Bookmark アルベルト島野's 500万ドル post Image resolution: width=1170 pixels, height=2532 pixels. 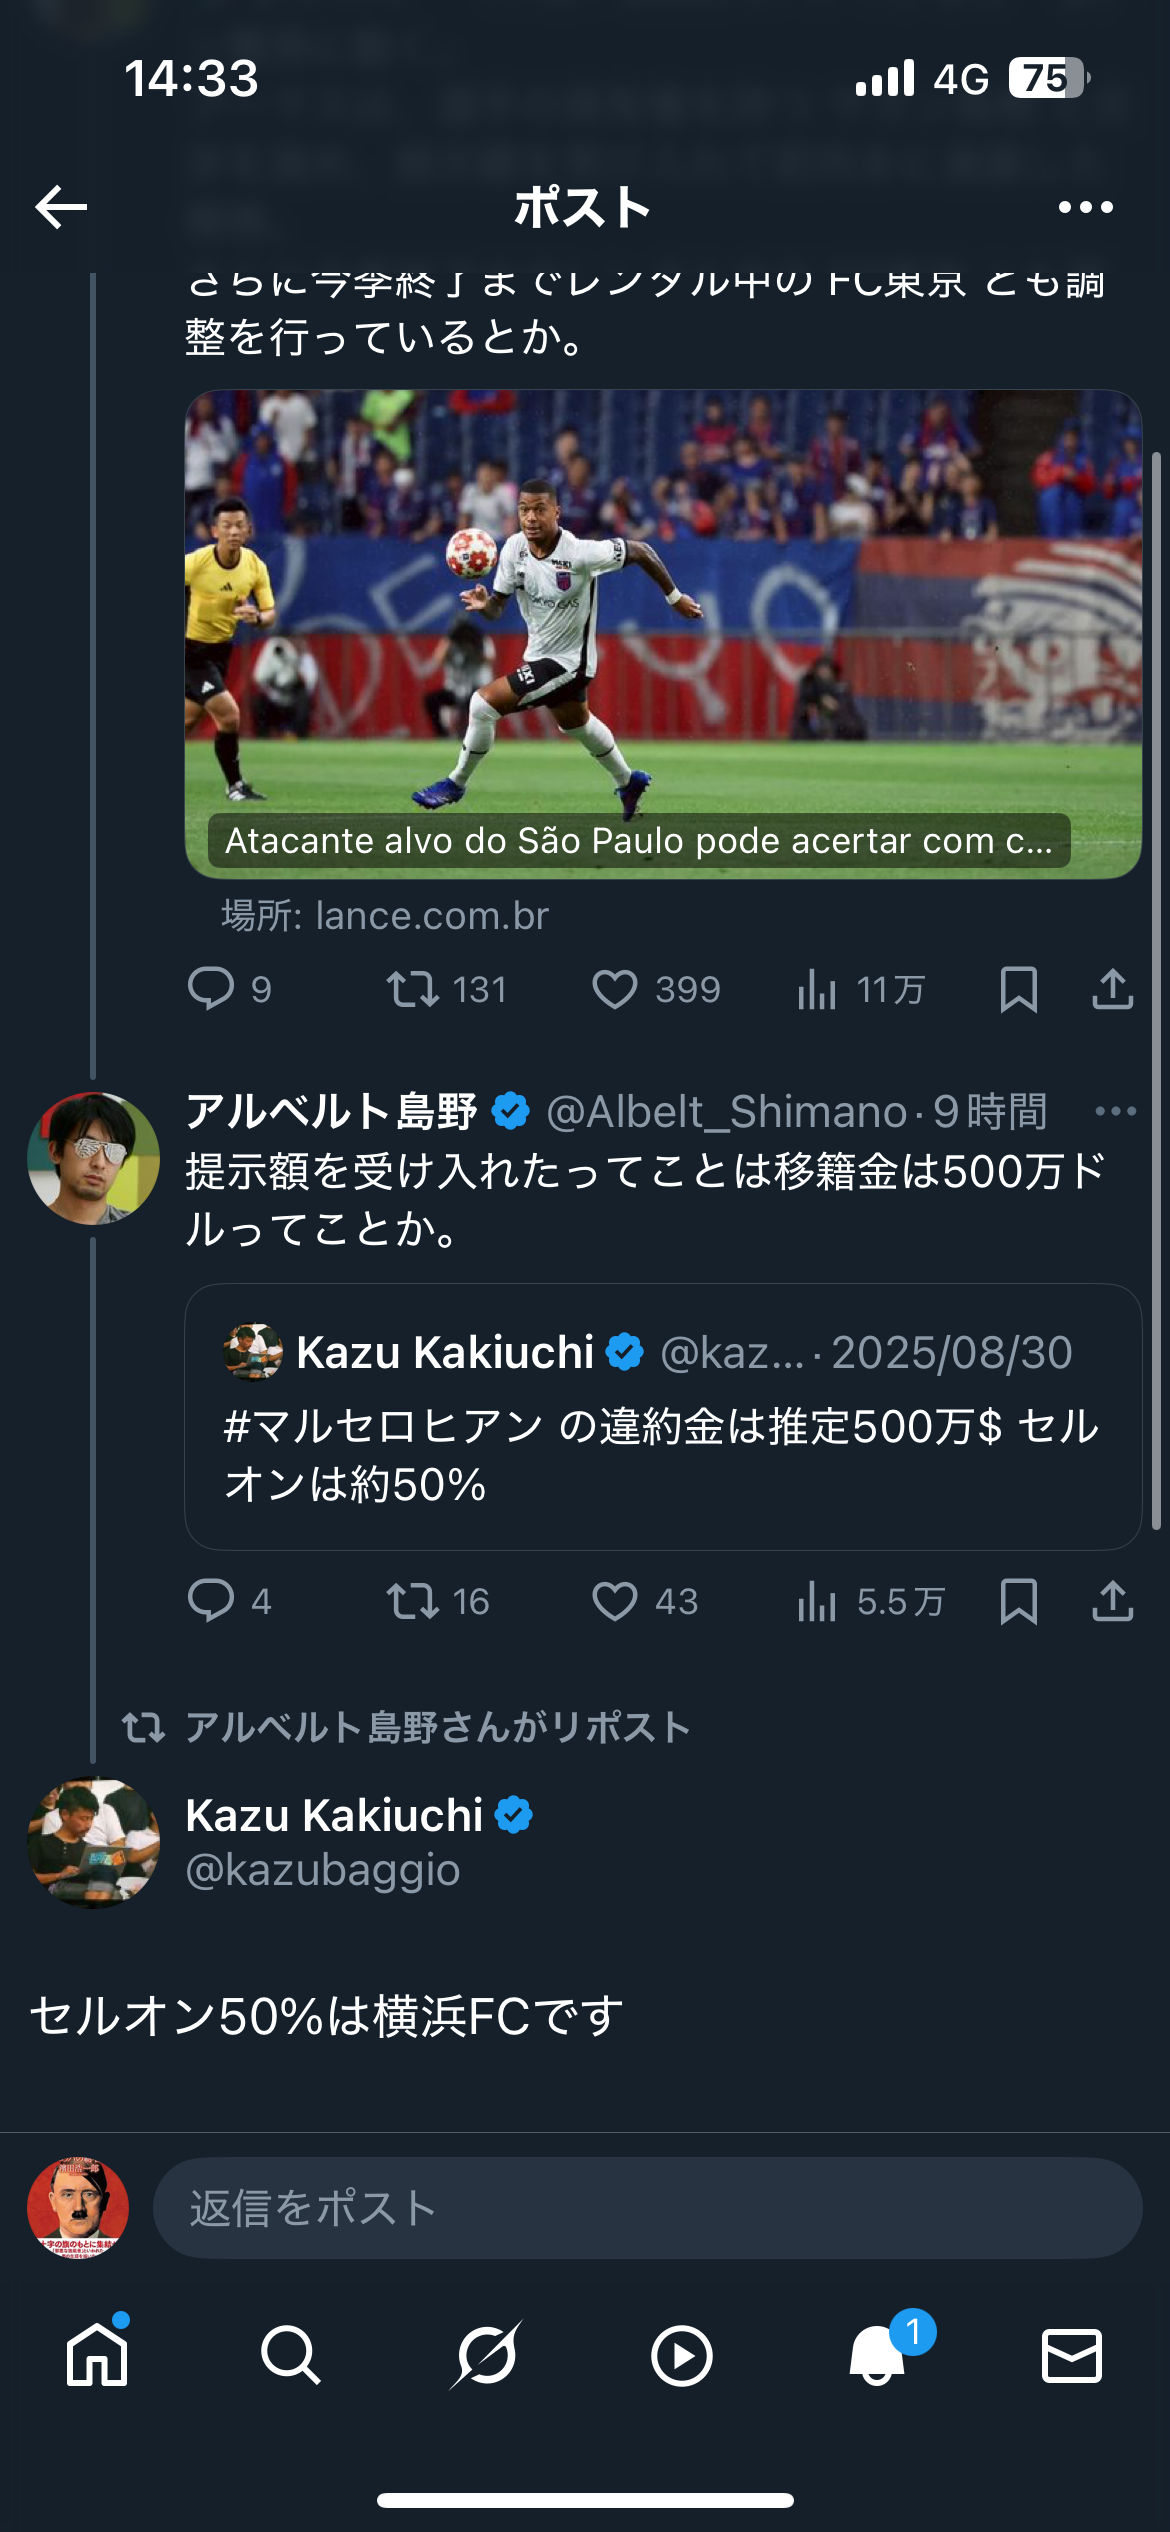pos(1018,1601)
